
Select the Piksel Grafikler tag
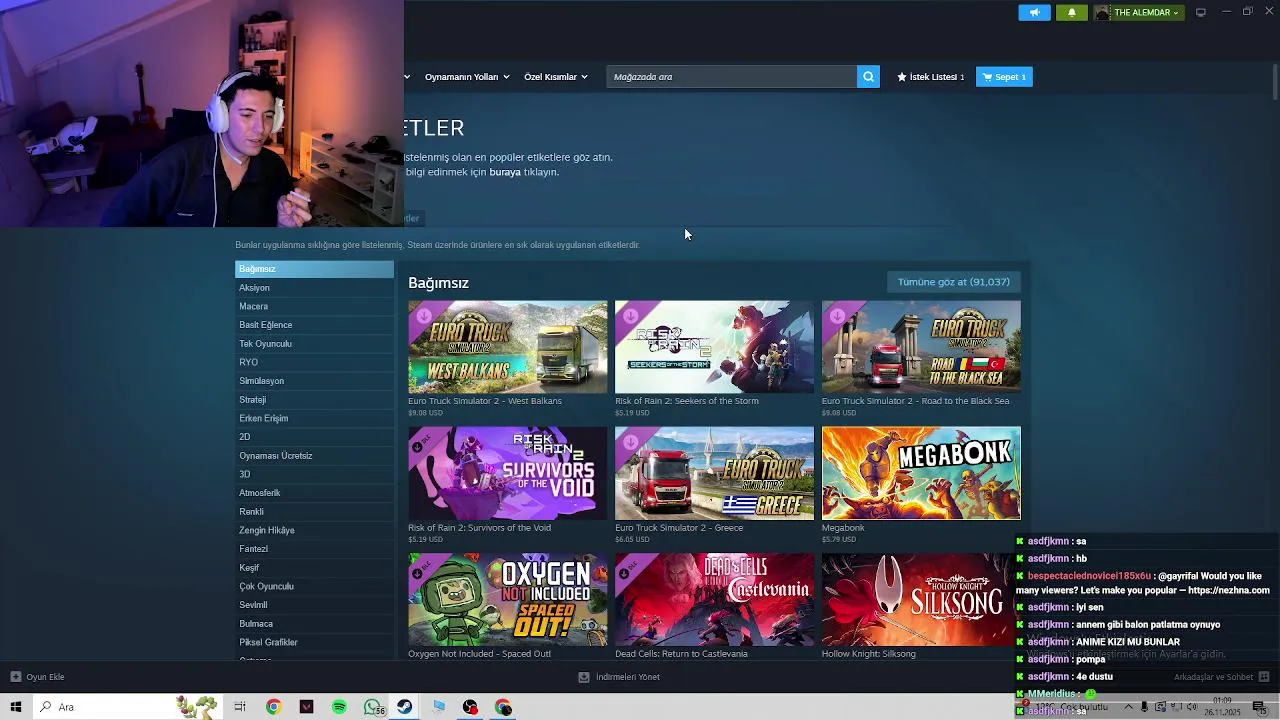(x=314, y=642)
